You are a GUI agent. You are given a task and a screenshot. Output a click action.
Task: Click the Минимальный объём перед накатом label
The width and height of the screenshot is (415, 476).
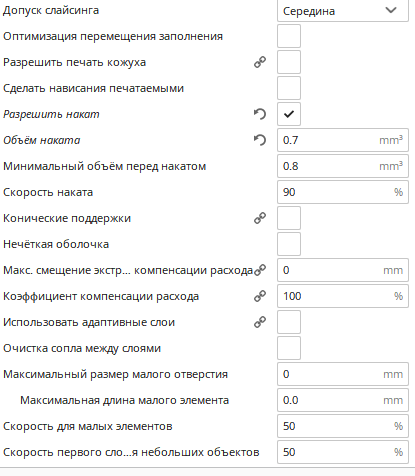click(105, 166)
